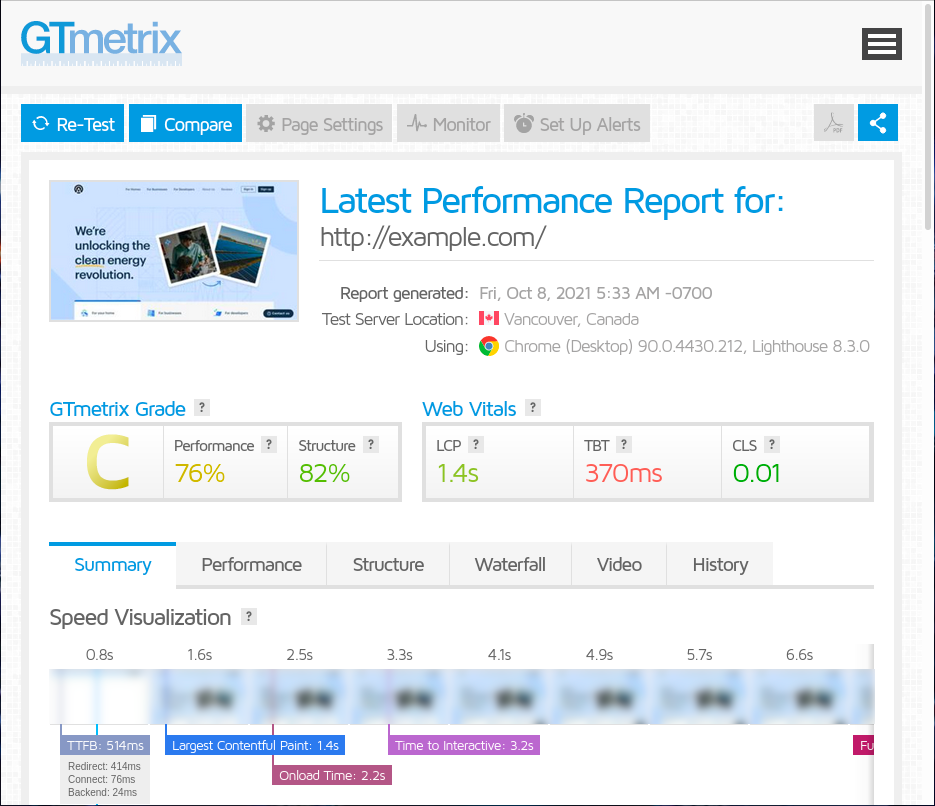Screen dimensions: 935x806
Task: Download the report as PDF icon
Action: 834,123
